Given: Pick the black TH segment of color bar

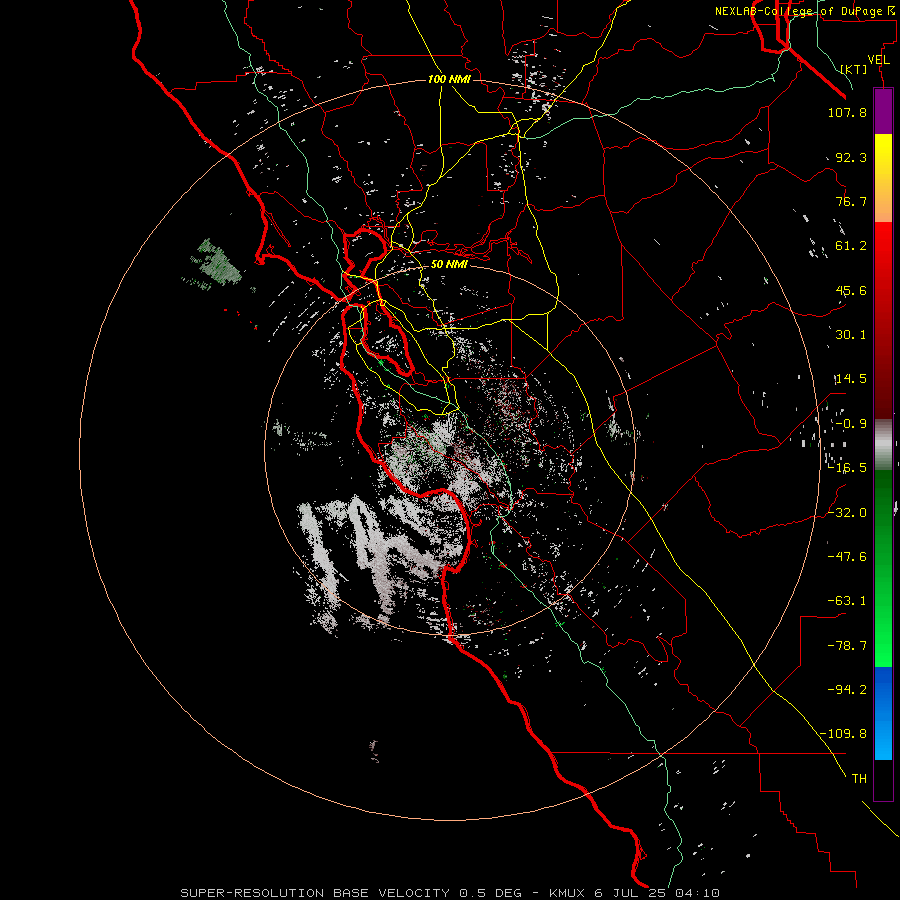Looking at the screenshot, I should click(x=883, y=780).
